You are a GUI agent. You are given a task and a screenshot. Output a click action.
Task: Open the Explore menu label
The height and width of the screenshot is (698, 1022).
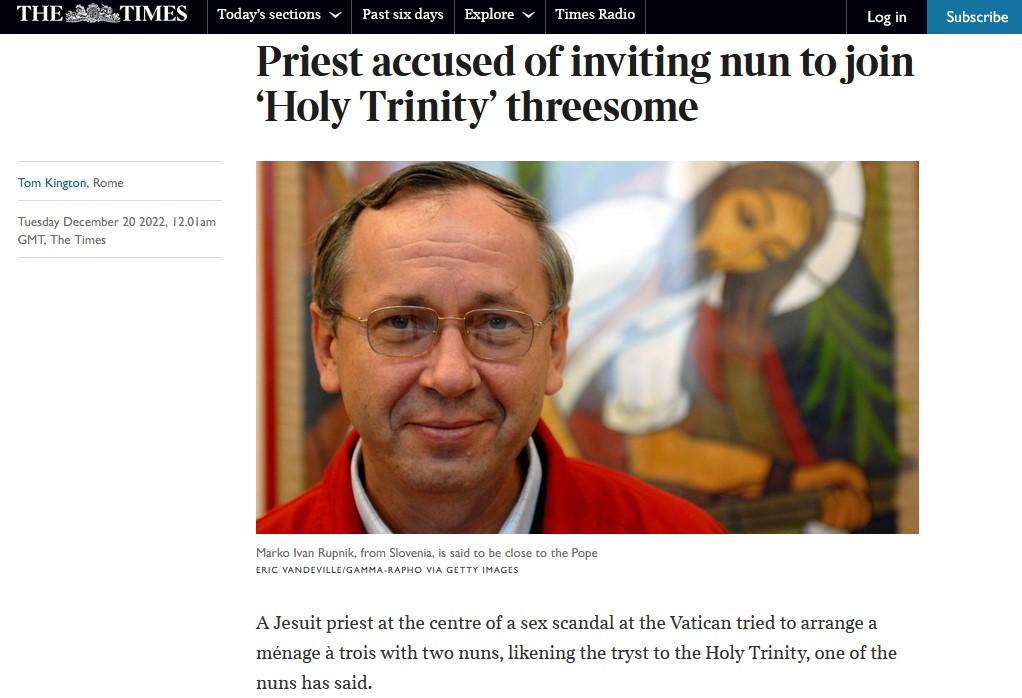pyautogui.click(x=489, y=15)
